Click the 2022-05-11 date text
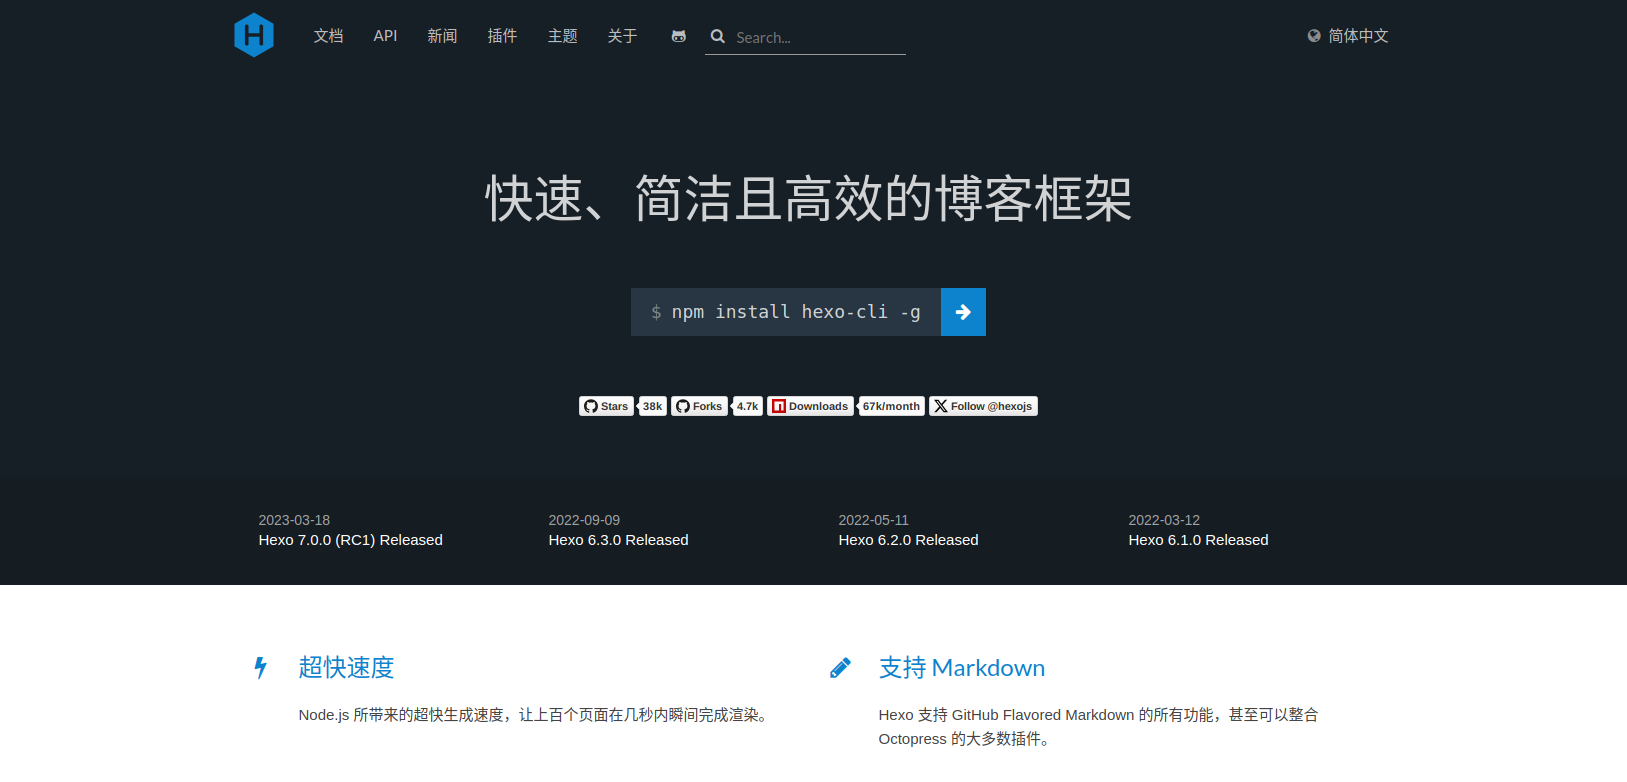 pos(873,520)
